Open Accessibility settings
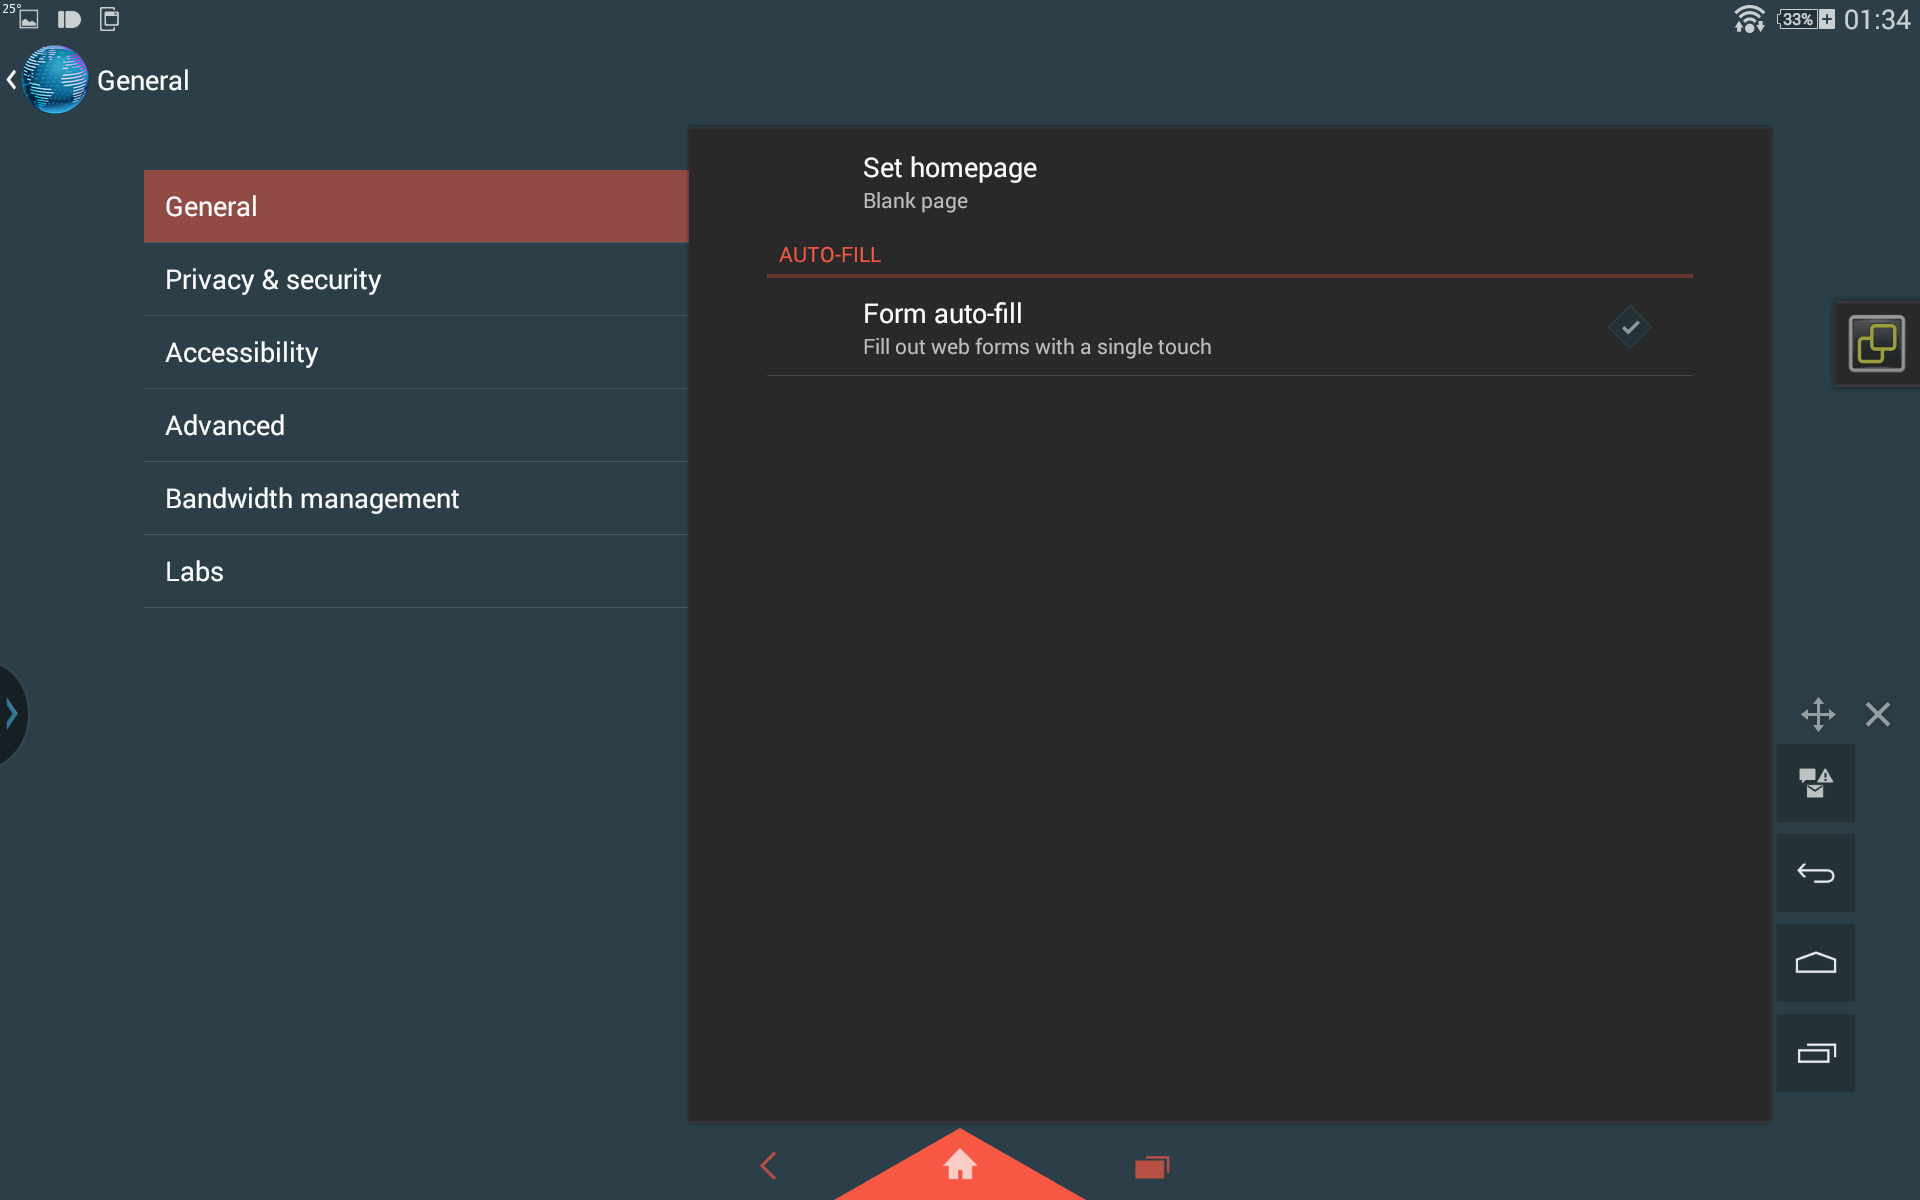Viewport: 1920px width, 1200px height. [x=416, y=352]
